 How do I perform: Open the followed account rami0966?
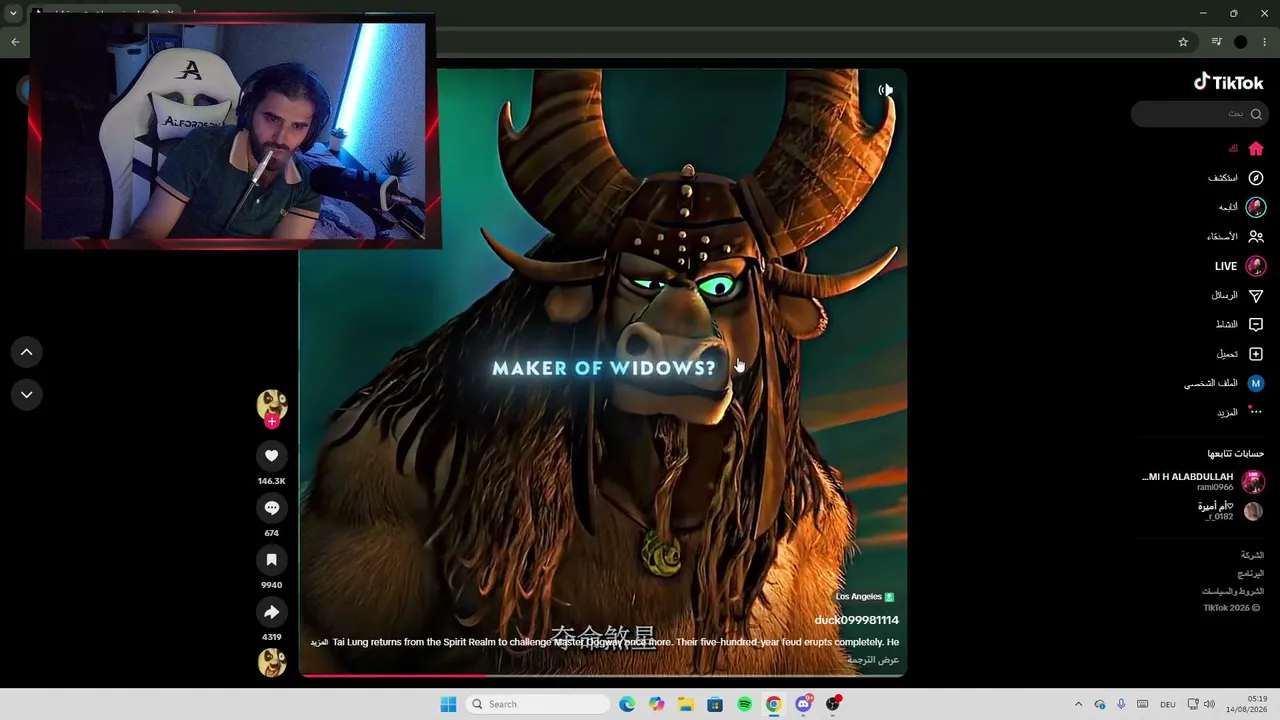pyautogui.click(x=1203, y=482)
